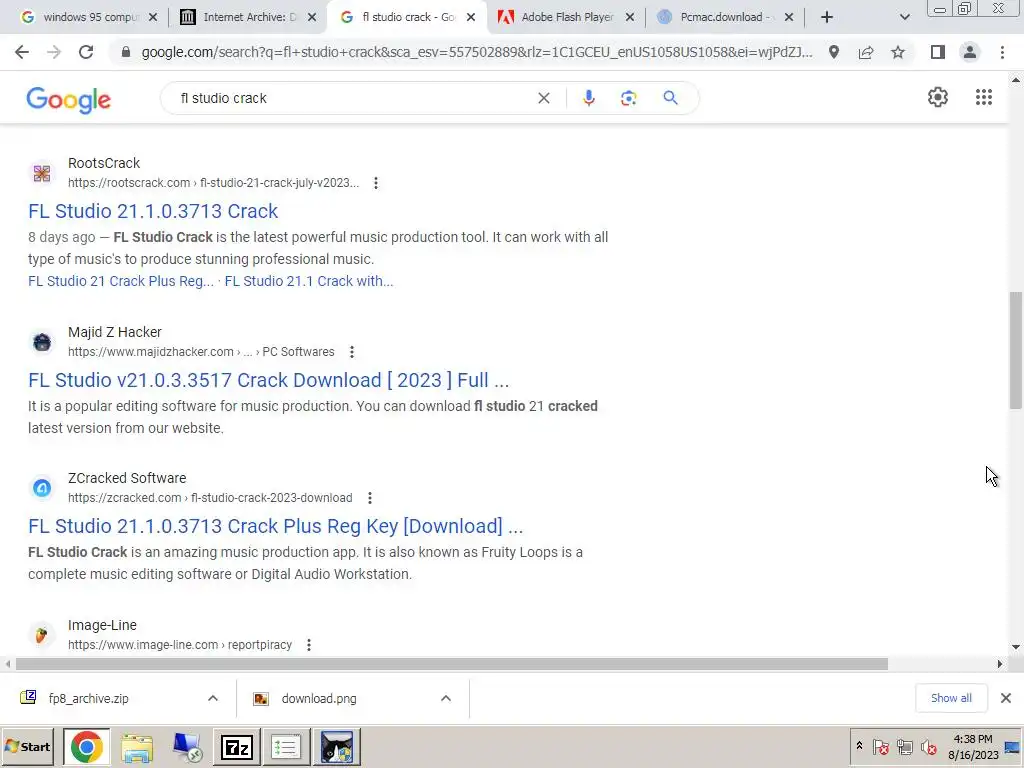The width and height of the screenshot is (1024, 768).
Task: Click the search query input field
Action: pyautogui.click(x=353, y=98)
